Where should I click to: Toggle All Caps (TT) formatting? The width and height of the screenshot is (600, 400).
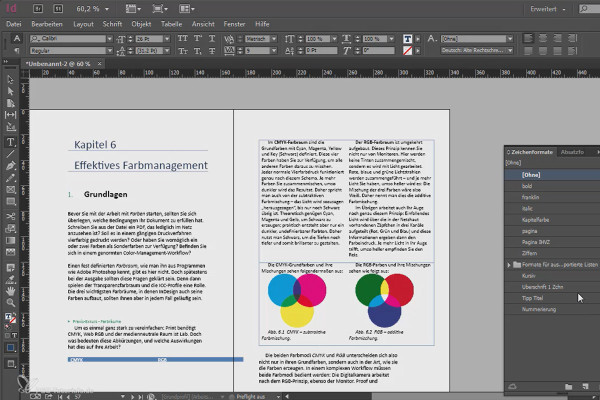pyautogui.click(x=183, y=39)
